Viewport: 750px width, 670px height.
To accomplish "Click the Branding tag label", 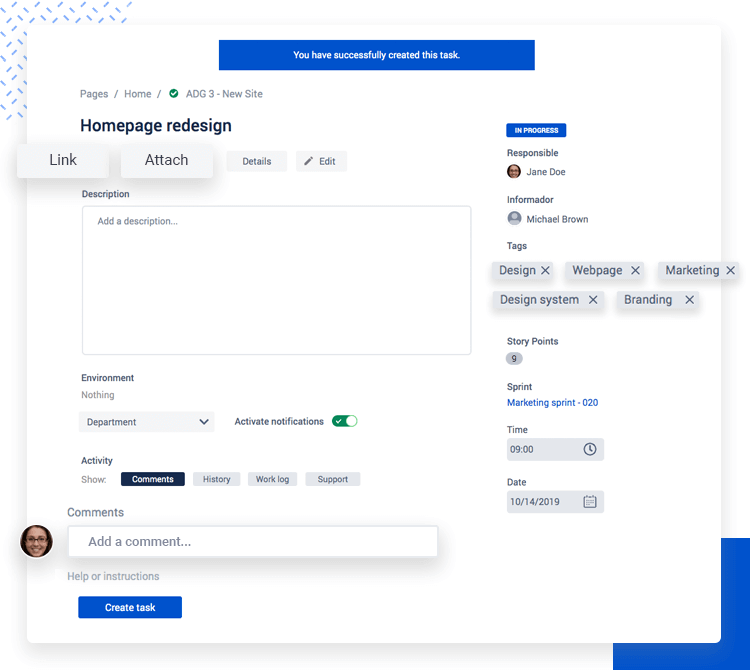I will [648, 300].
